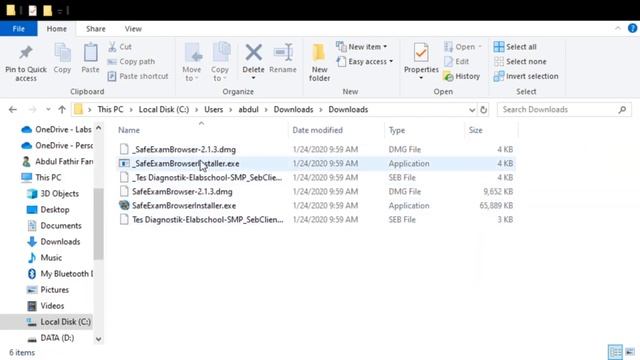Click Copy path in Clipboard group
Viewport: 640px width, 360px height.
click(x=131, y=62)
